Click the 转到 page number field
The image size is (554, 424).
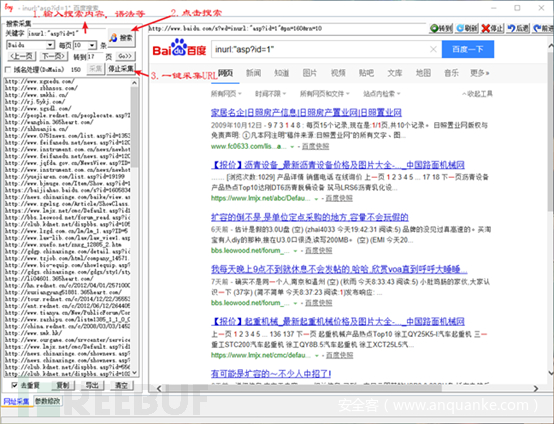[95, 57]
